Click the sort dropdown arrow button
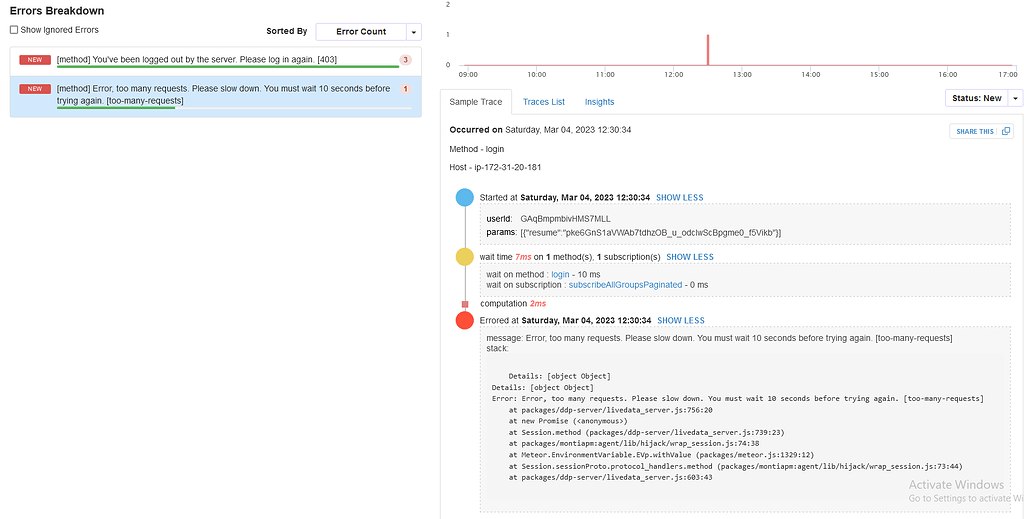 [x=413, y=32]
